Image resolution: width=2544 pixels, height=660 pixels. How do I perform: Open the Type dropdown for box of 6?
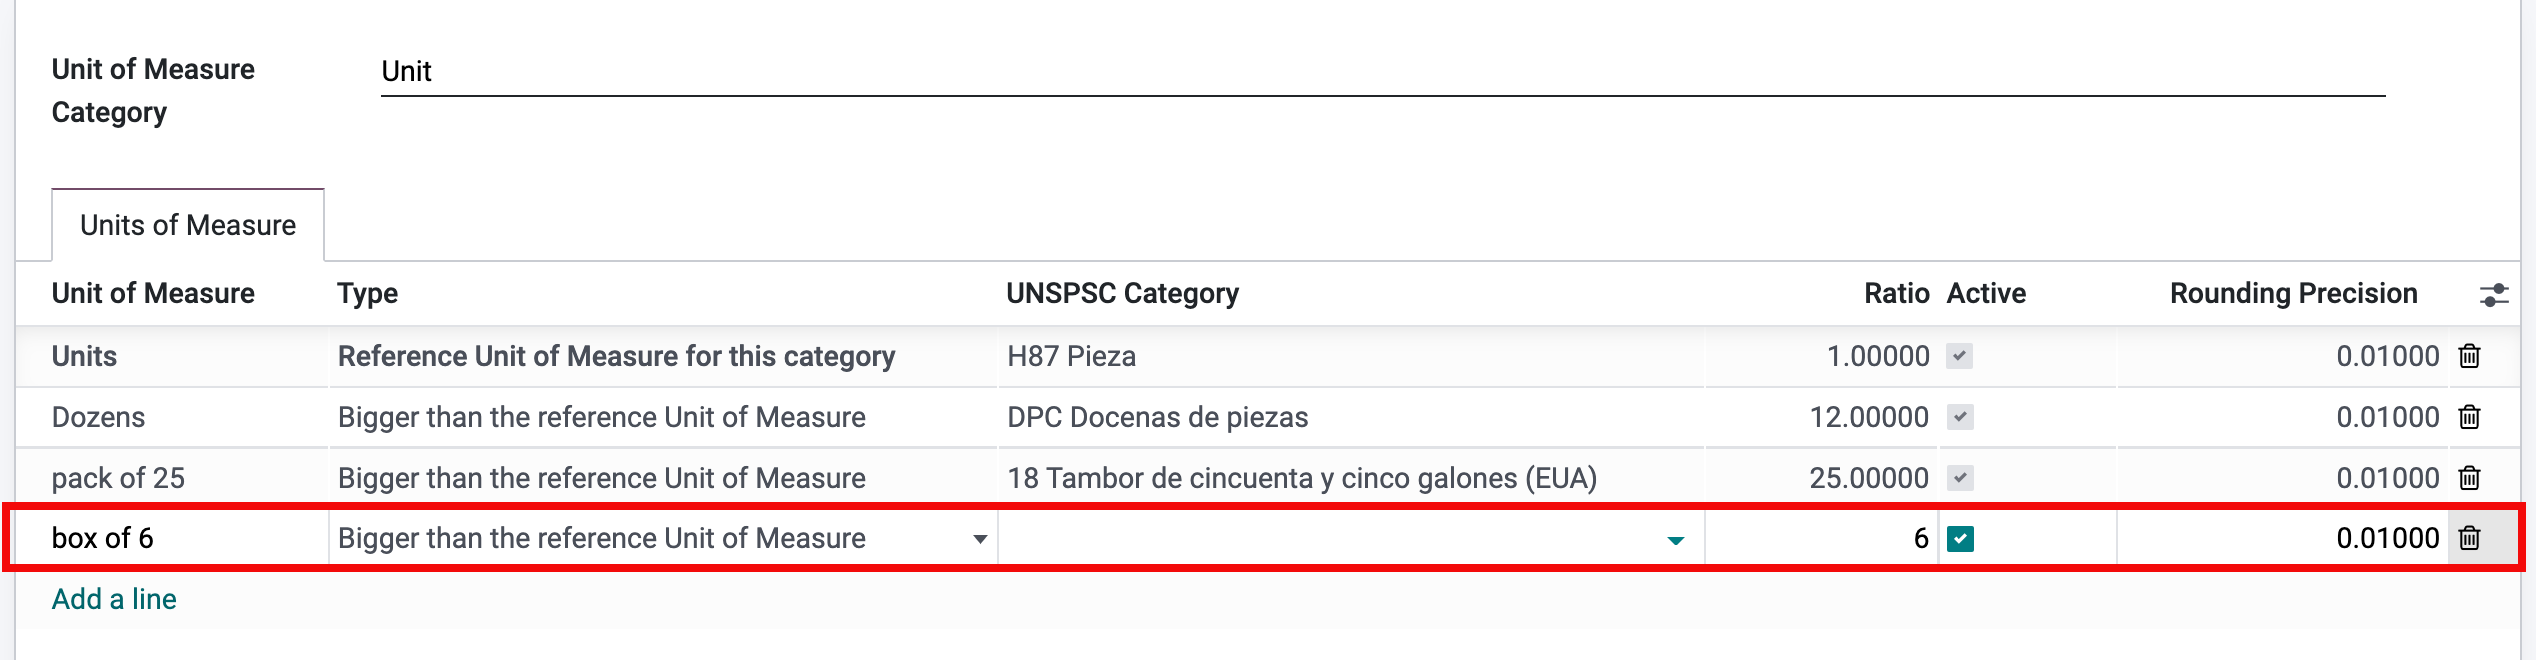click(x=978, y=538)
